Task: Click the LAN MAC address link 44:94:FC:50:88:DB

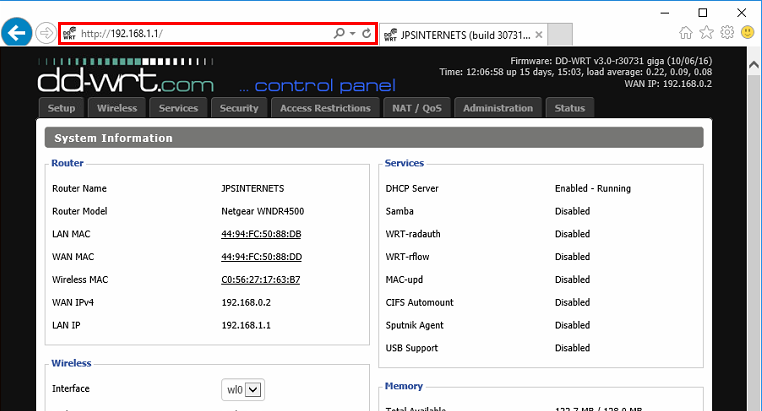Action: (x=261, y=234)
